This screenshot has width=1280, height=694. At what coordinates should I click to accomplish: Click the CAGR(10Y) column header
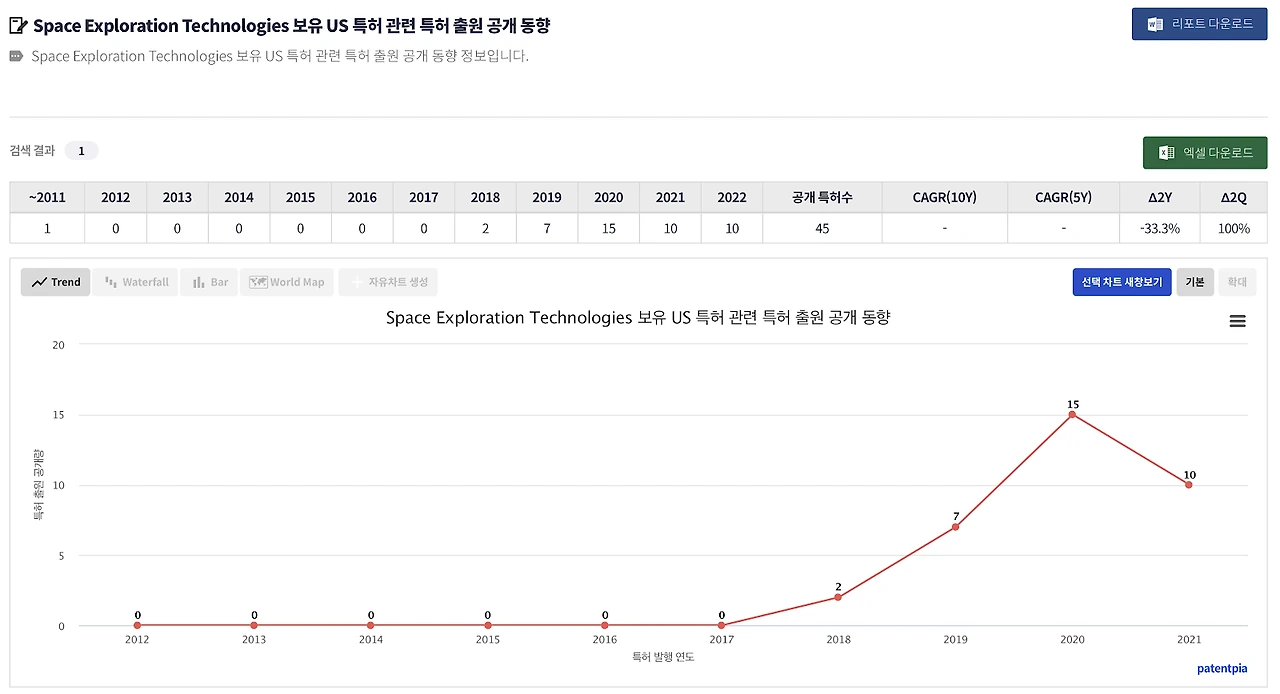(946, 198)
